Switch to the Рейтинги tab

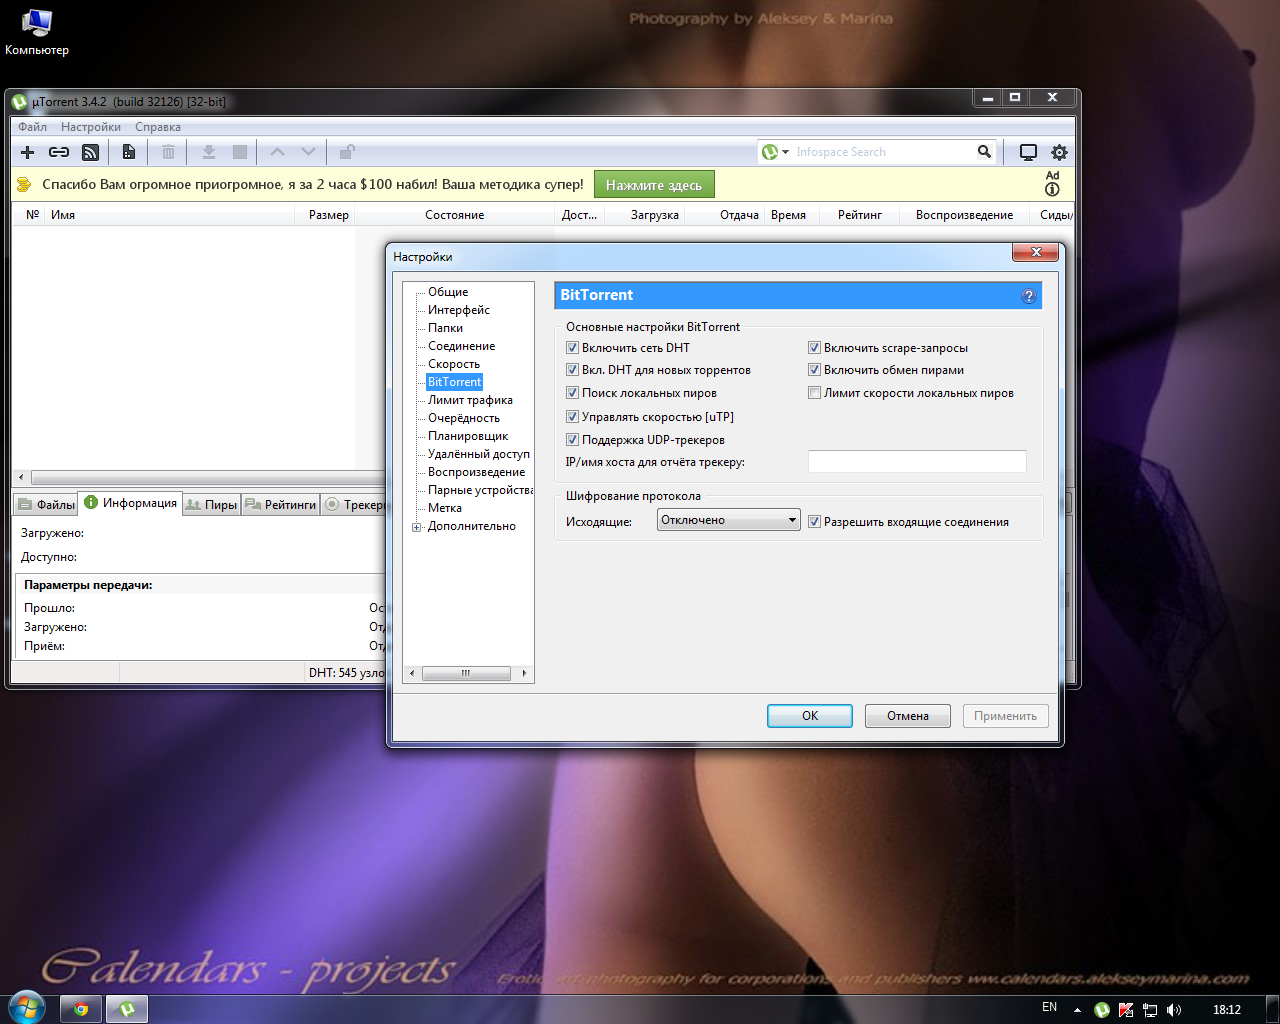coord(281,505)
